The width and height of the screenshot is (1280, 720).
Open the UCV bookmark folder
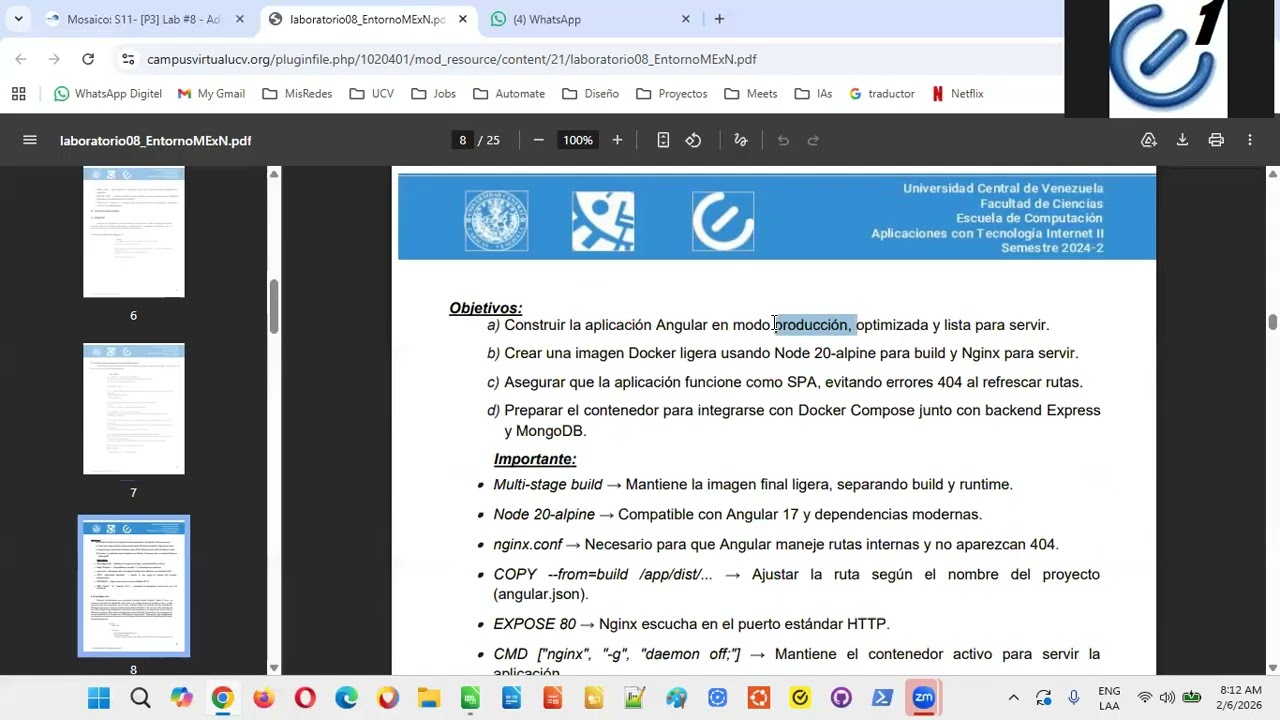372,93
